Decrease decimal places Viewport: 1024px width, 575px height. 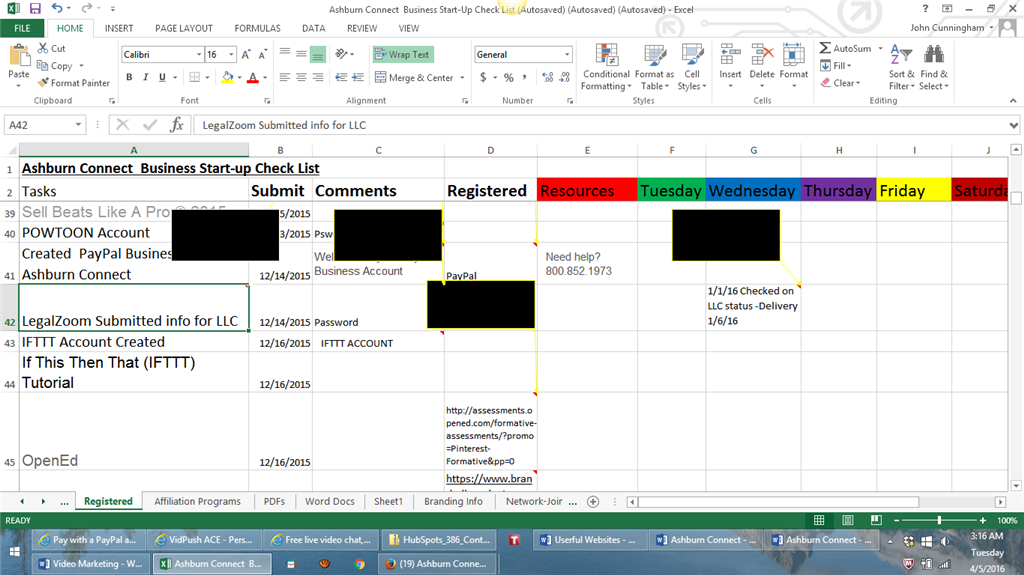(565, 77)
